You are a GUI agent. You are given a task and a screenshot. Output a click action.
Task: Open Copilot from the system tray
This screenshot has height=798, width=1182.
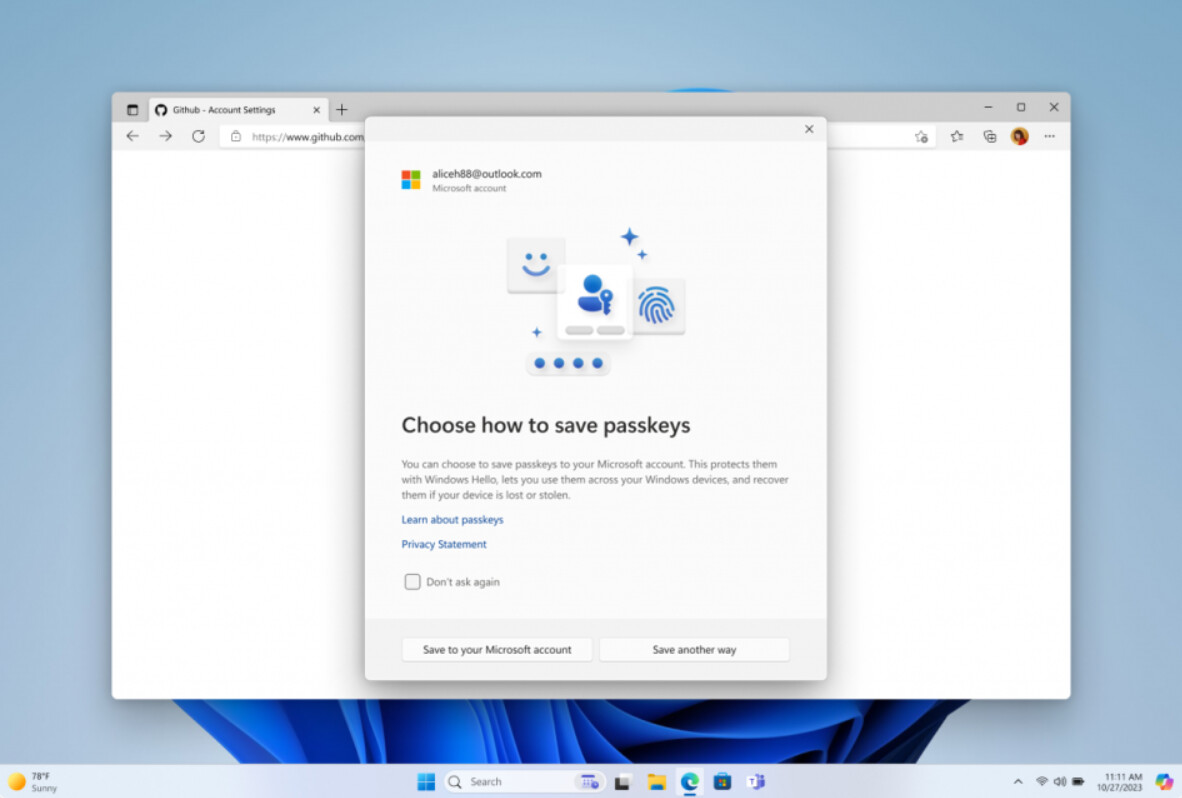[1163, 781]
